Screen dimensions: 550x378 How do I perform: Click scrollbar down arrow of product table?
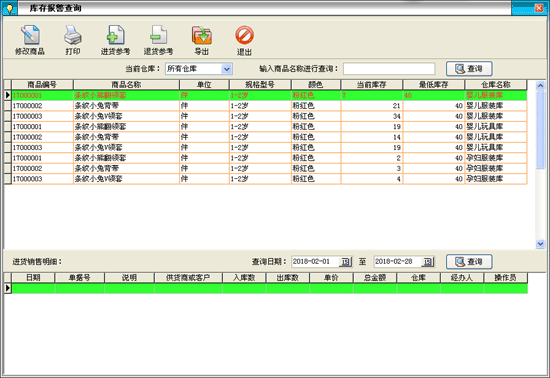click(x=540, y=244)
